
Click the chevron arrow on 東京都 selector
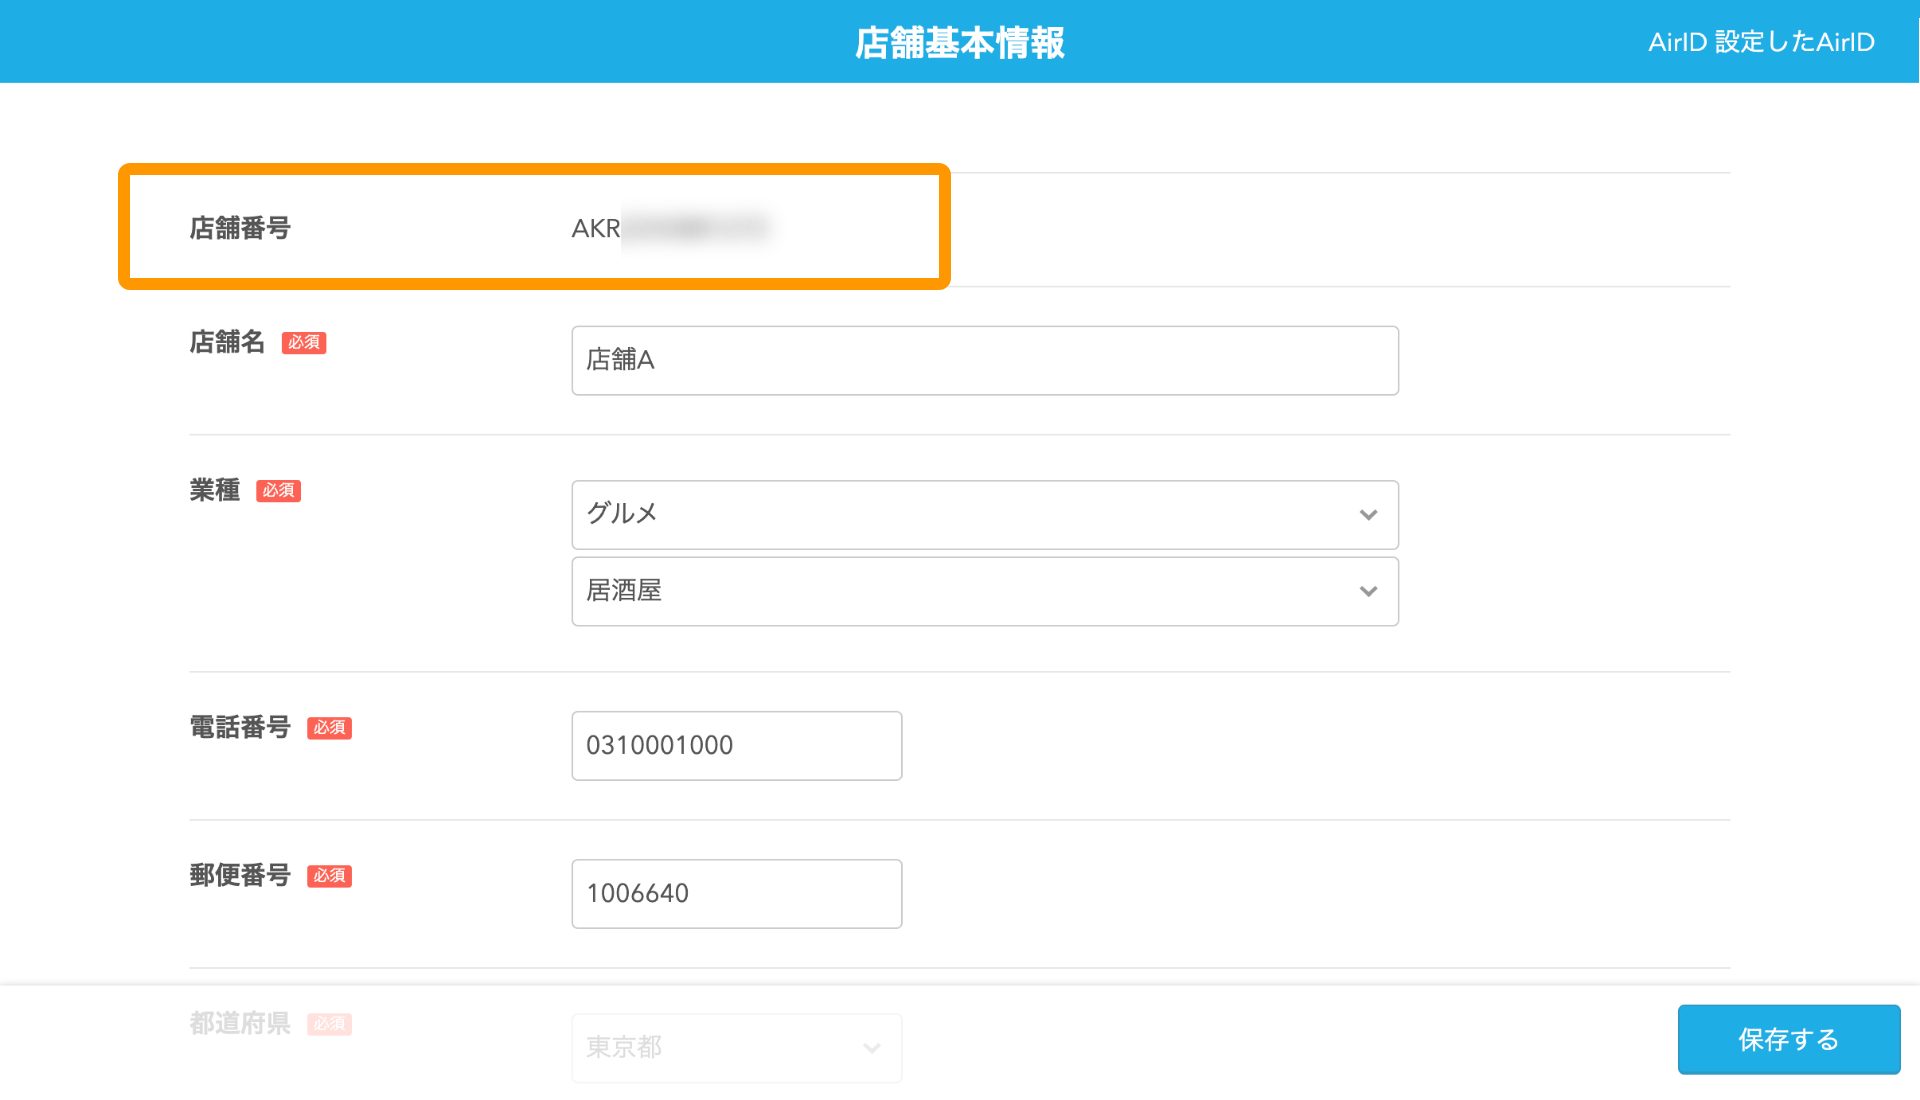coord(872,1048)
